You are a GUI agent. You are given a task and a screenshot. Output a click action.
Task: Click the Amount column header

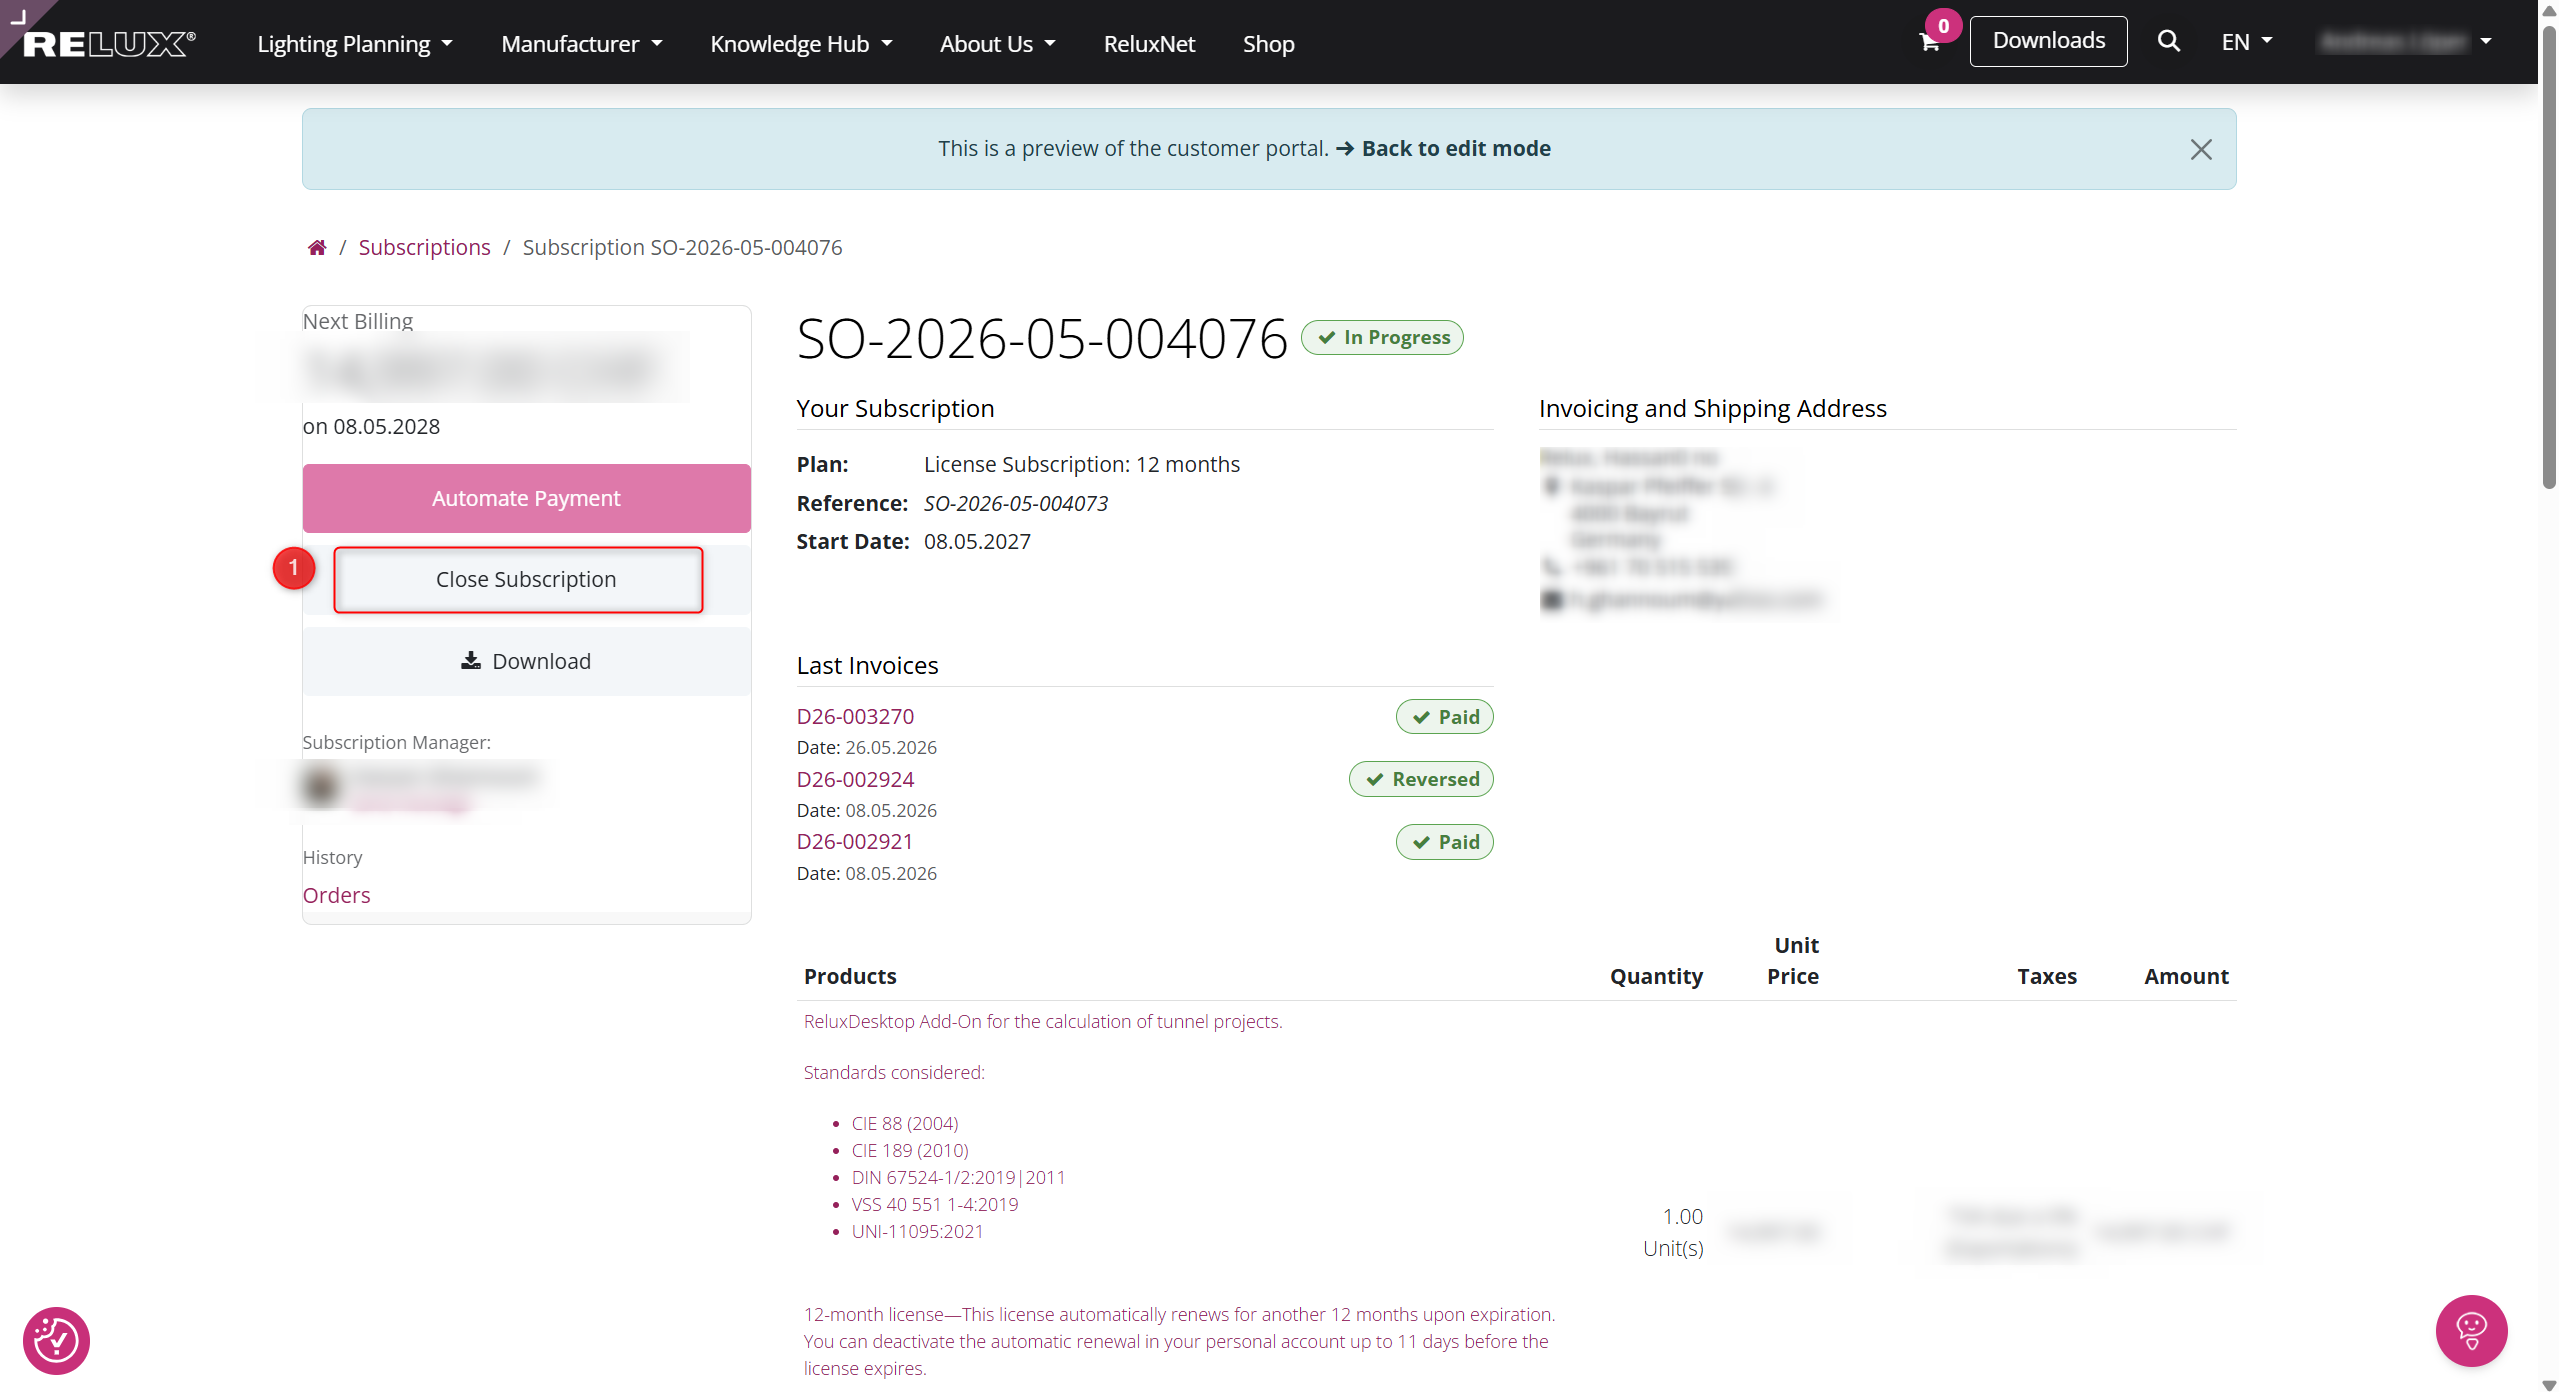2186,976
